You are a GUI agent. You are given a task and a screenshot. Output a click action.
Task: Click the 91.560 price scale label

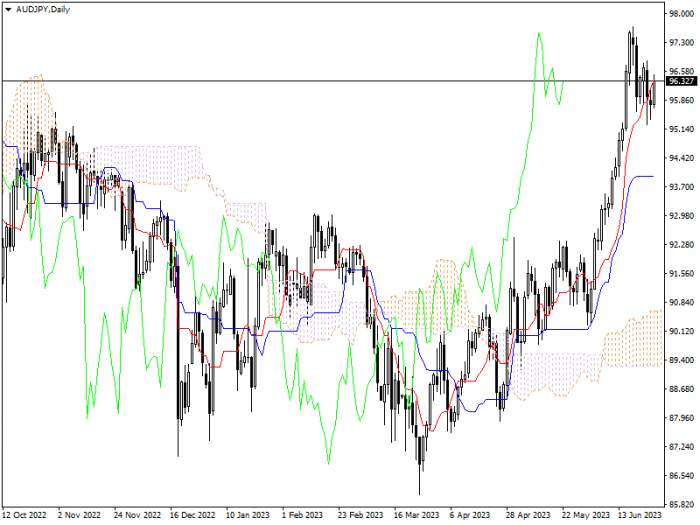point(682,273)
